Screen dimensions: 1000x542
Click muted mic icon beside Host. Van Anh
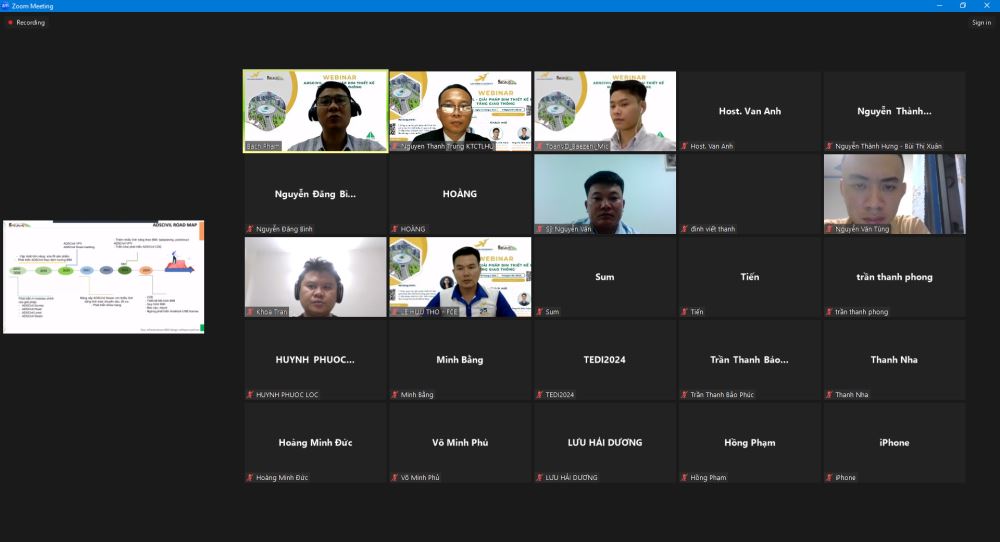[x=684, y=146]
